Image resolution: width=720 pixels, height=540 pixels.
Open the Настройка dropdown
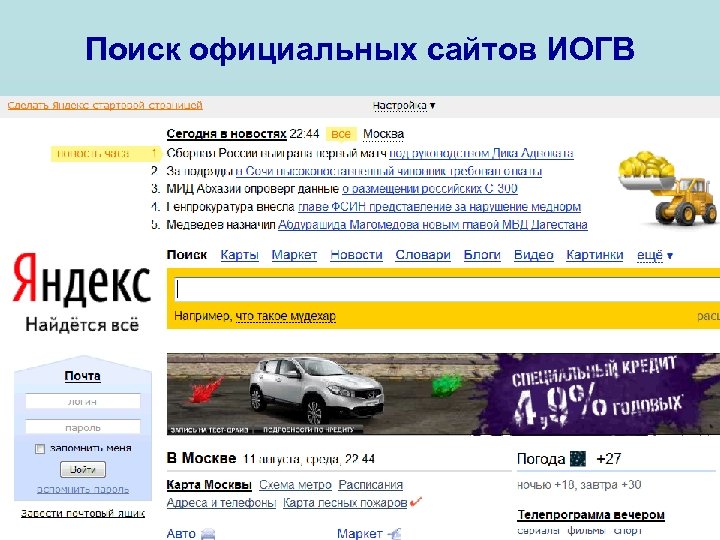pos(404,106)
